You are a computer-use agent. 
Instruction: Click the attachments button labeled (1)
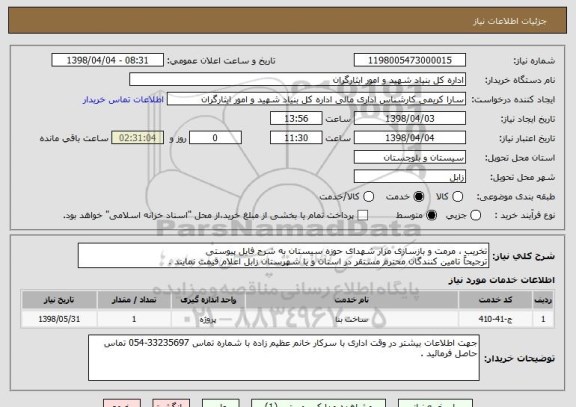[x=318, y=403]
